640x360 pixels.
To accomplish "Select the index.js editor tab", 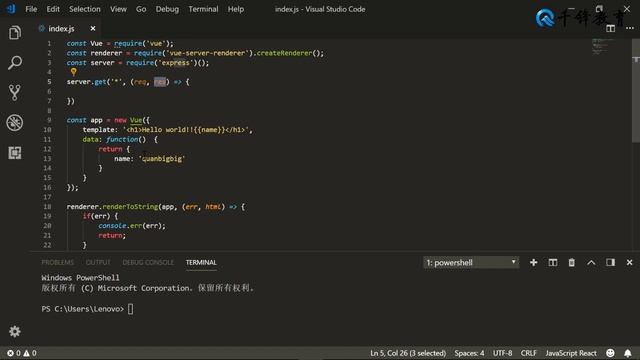I will pyautogui.click(x=61, y=29).
